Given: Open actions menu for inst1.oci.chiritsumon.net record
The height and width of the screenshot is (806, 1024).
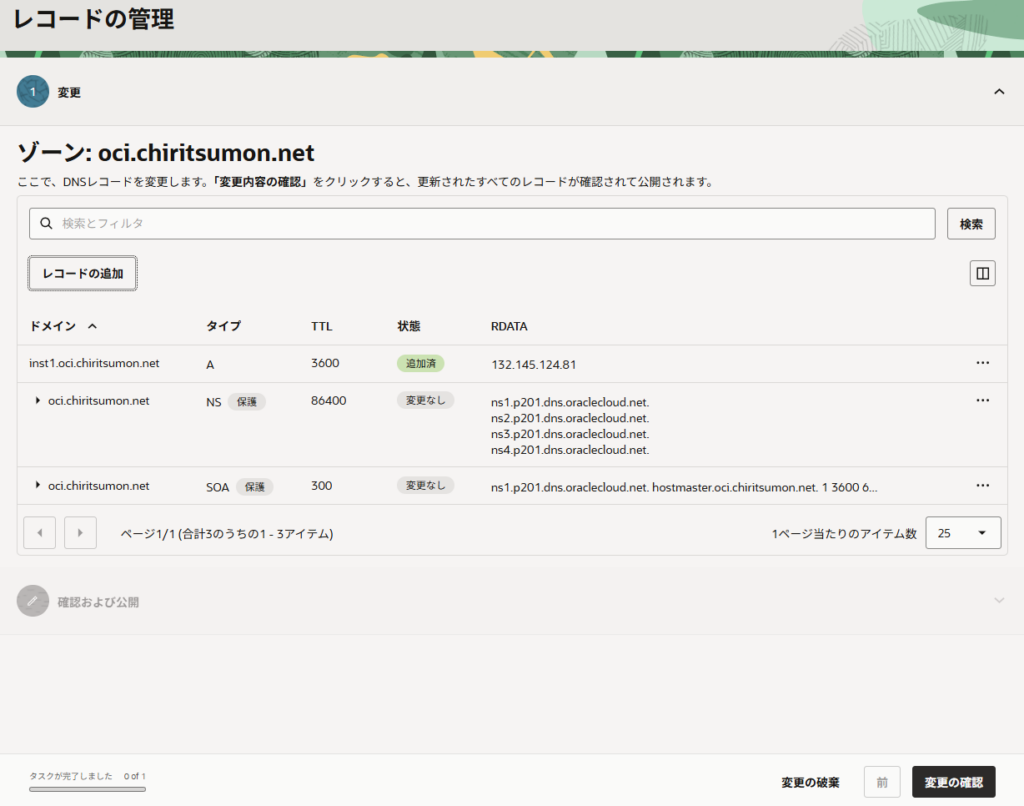Looking at the screenshot, I should tap(982, 363).
